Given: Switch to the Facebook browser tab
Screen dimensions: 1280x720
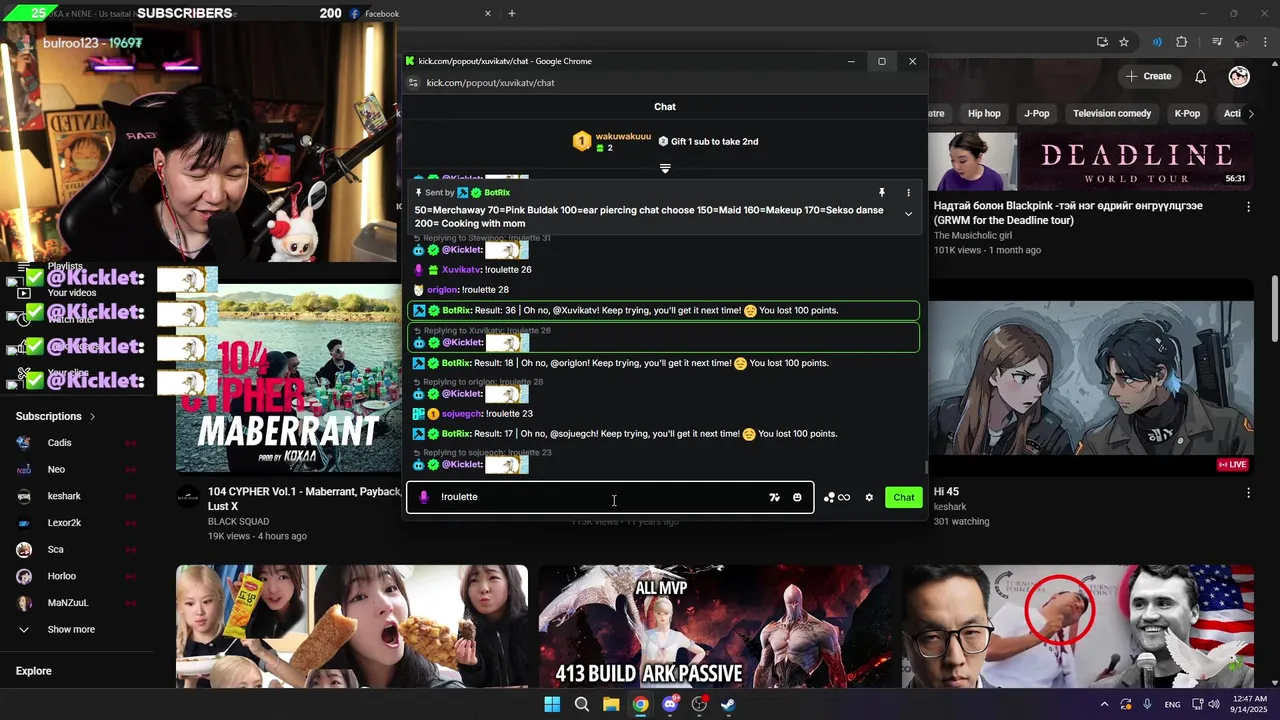Looking at the screenshot, I should pyautogui.click(x=418, y=14).
